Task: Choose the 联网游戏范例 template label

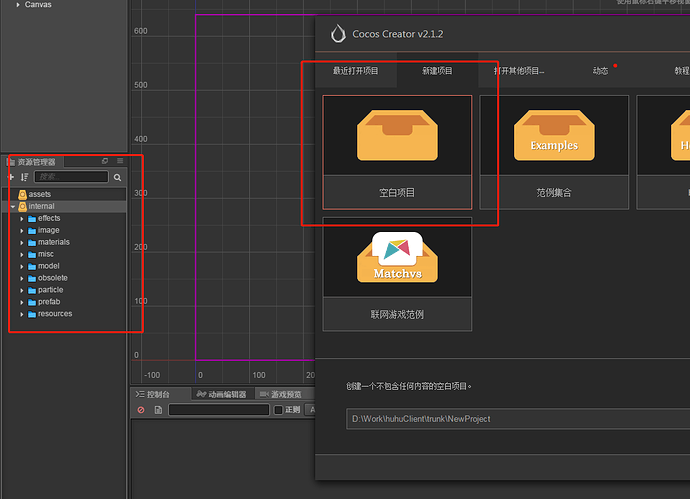Action: (x=397, y=314)
